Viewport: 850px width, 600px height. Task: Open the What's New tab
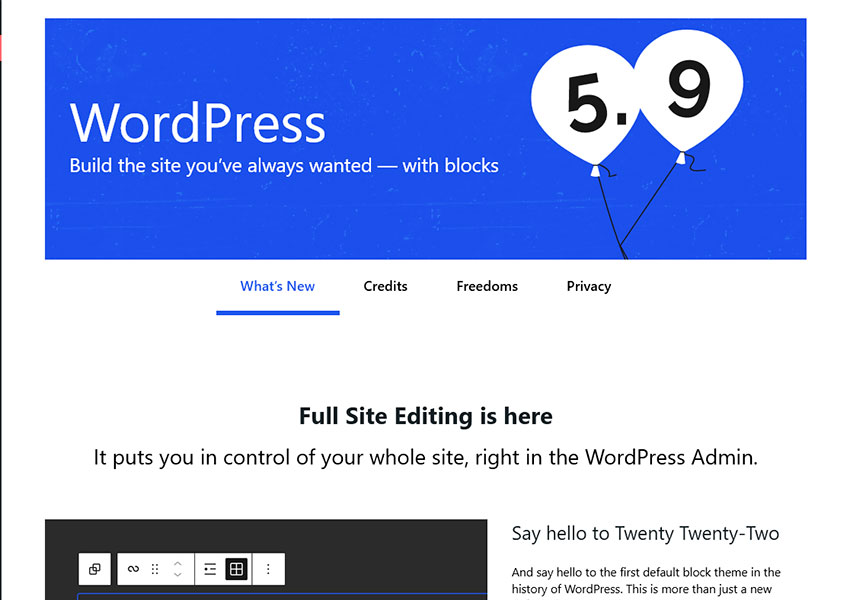(278, 286)
